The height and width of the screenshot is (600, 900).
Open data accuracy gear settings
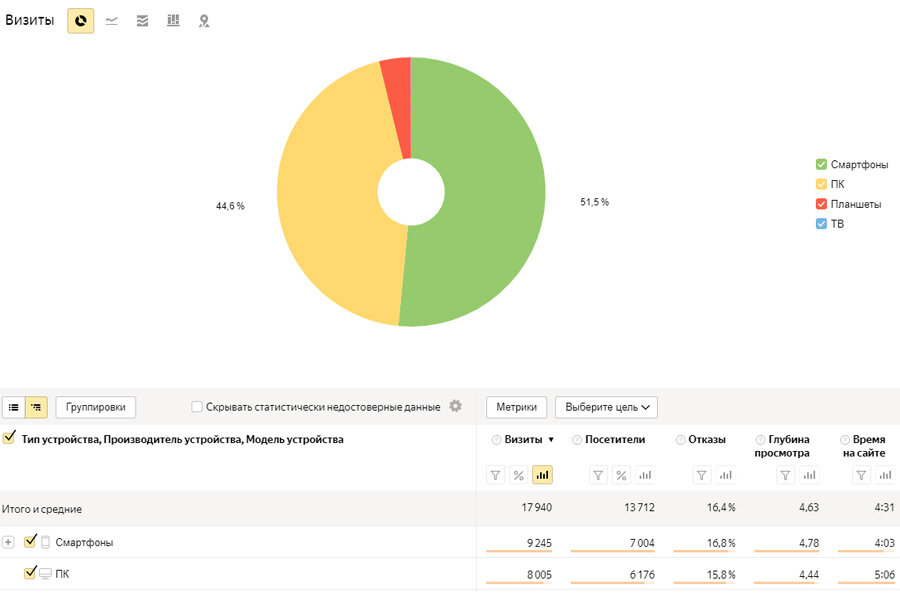point(455,406)
